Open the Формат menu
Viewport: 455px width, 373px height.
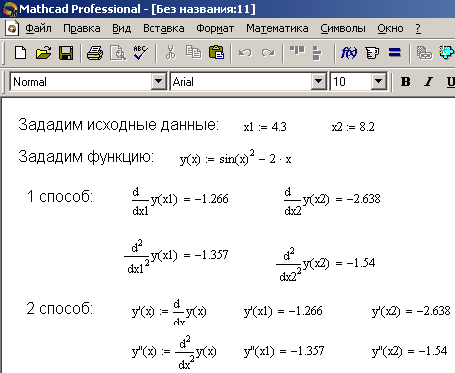[x=215, y=29]
